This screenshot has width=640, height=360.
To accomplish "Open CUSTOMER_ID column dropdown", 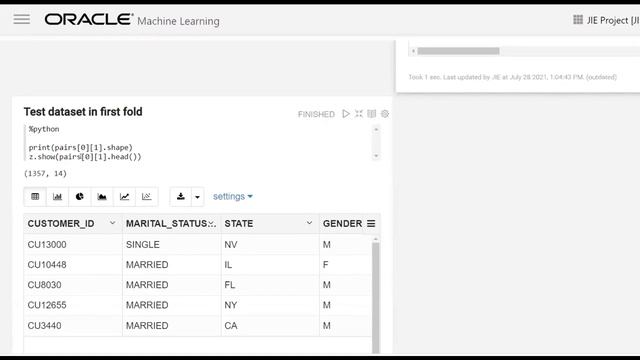I will [x=112, y=223].
